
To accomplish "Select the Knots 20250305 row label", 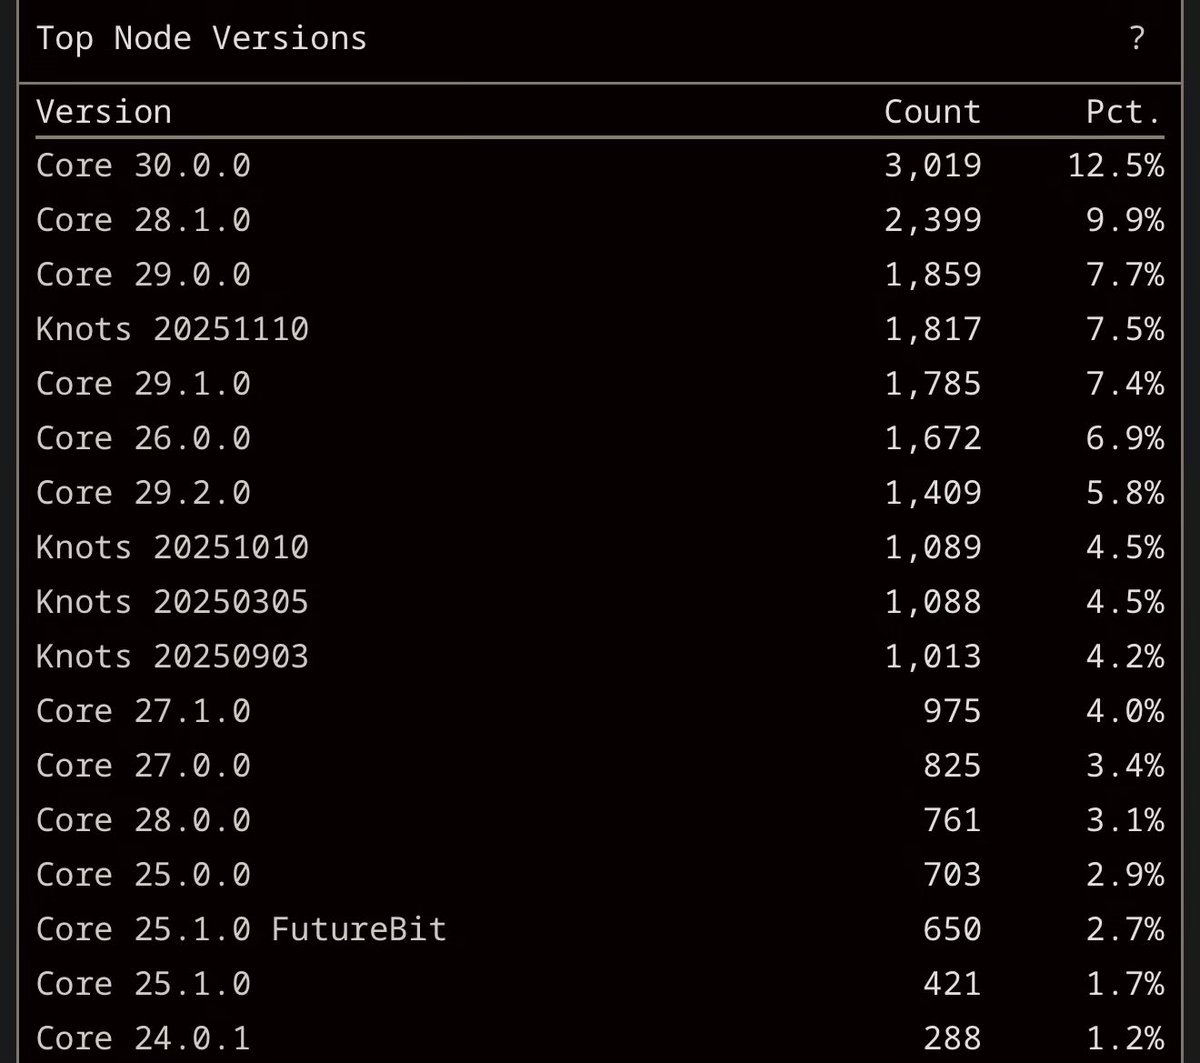I will (172, 602).
